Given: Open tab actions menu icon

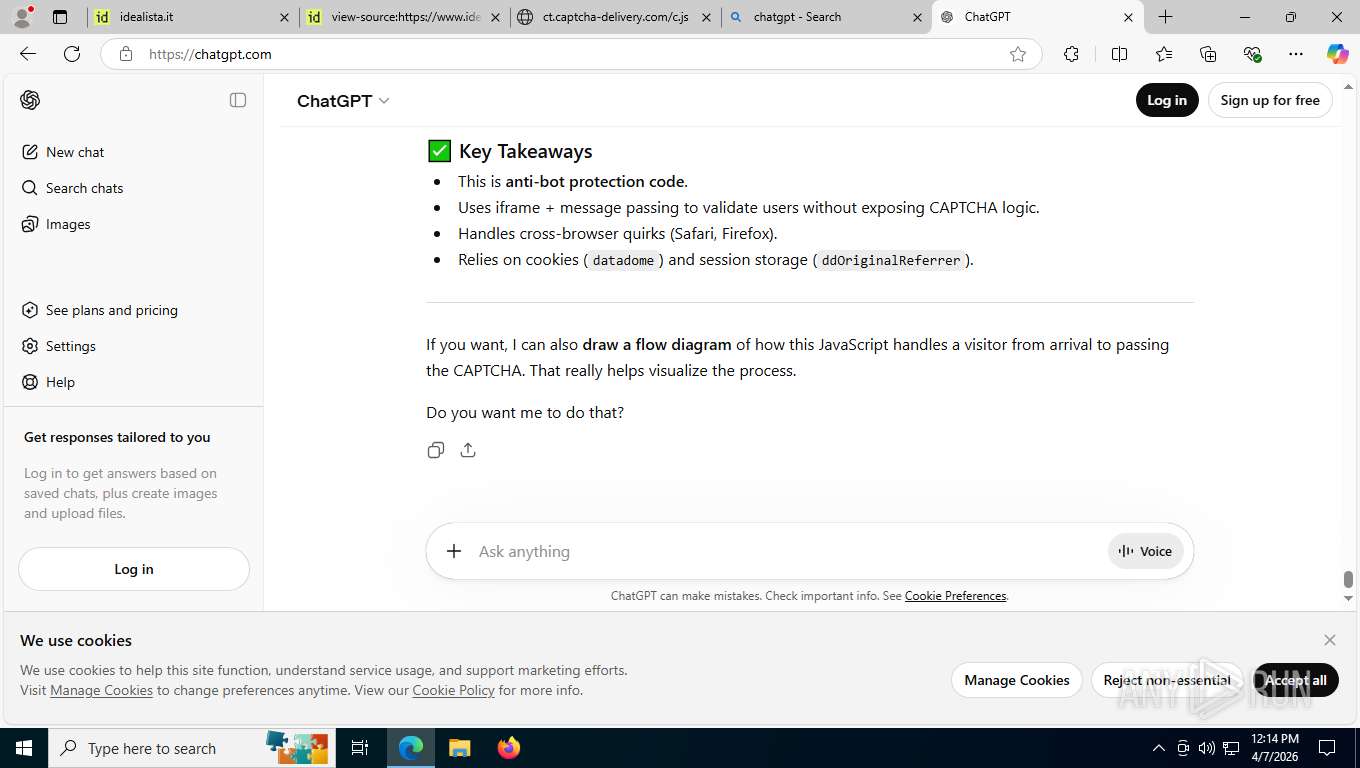Looking at the screenshot, I should tap(60, 17).
